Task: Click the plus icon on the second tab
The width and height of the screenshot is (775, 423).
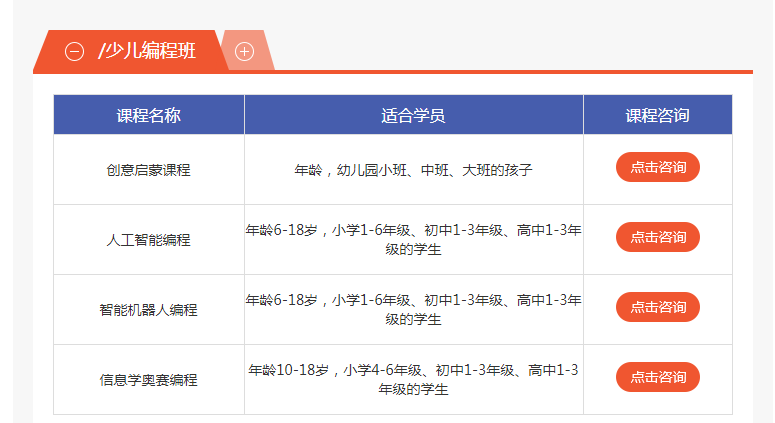Action: tap(244, 52)
